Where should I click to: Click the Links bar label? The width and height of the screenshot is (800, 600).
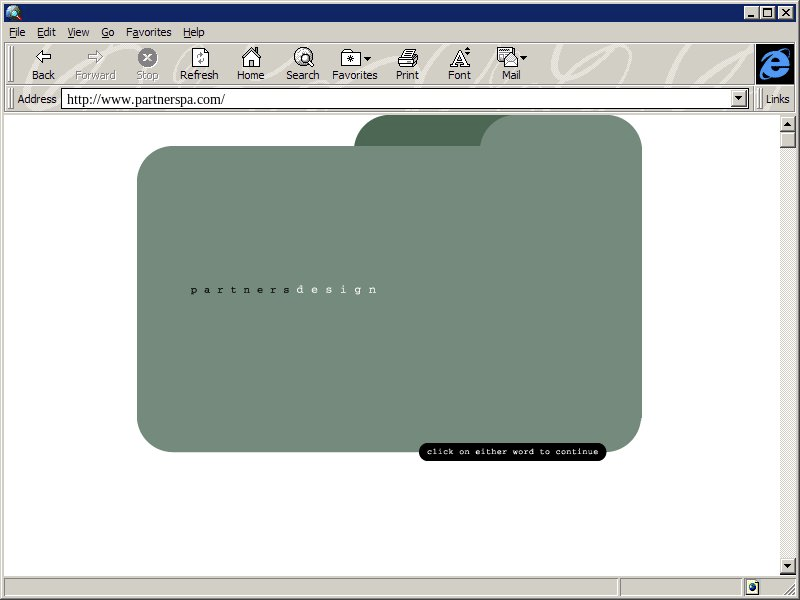point(777,99)
